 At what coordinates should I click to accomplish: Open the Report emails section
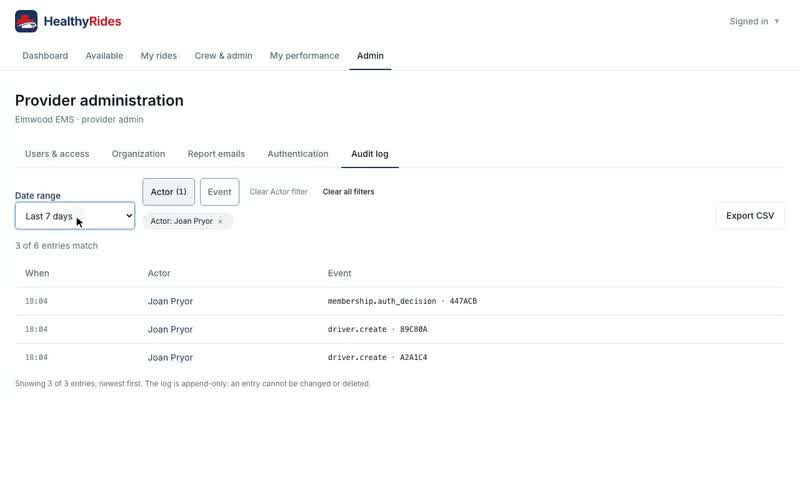[216, 154]
